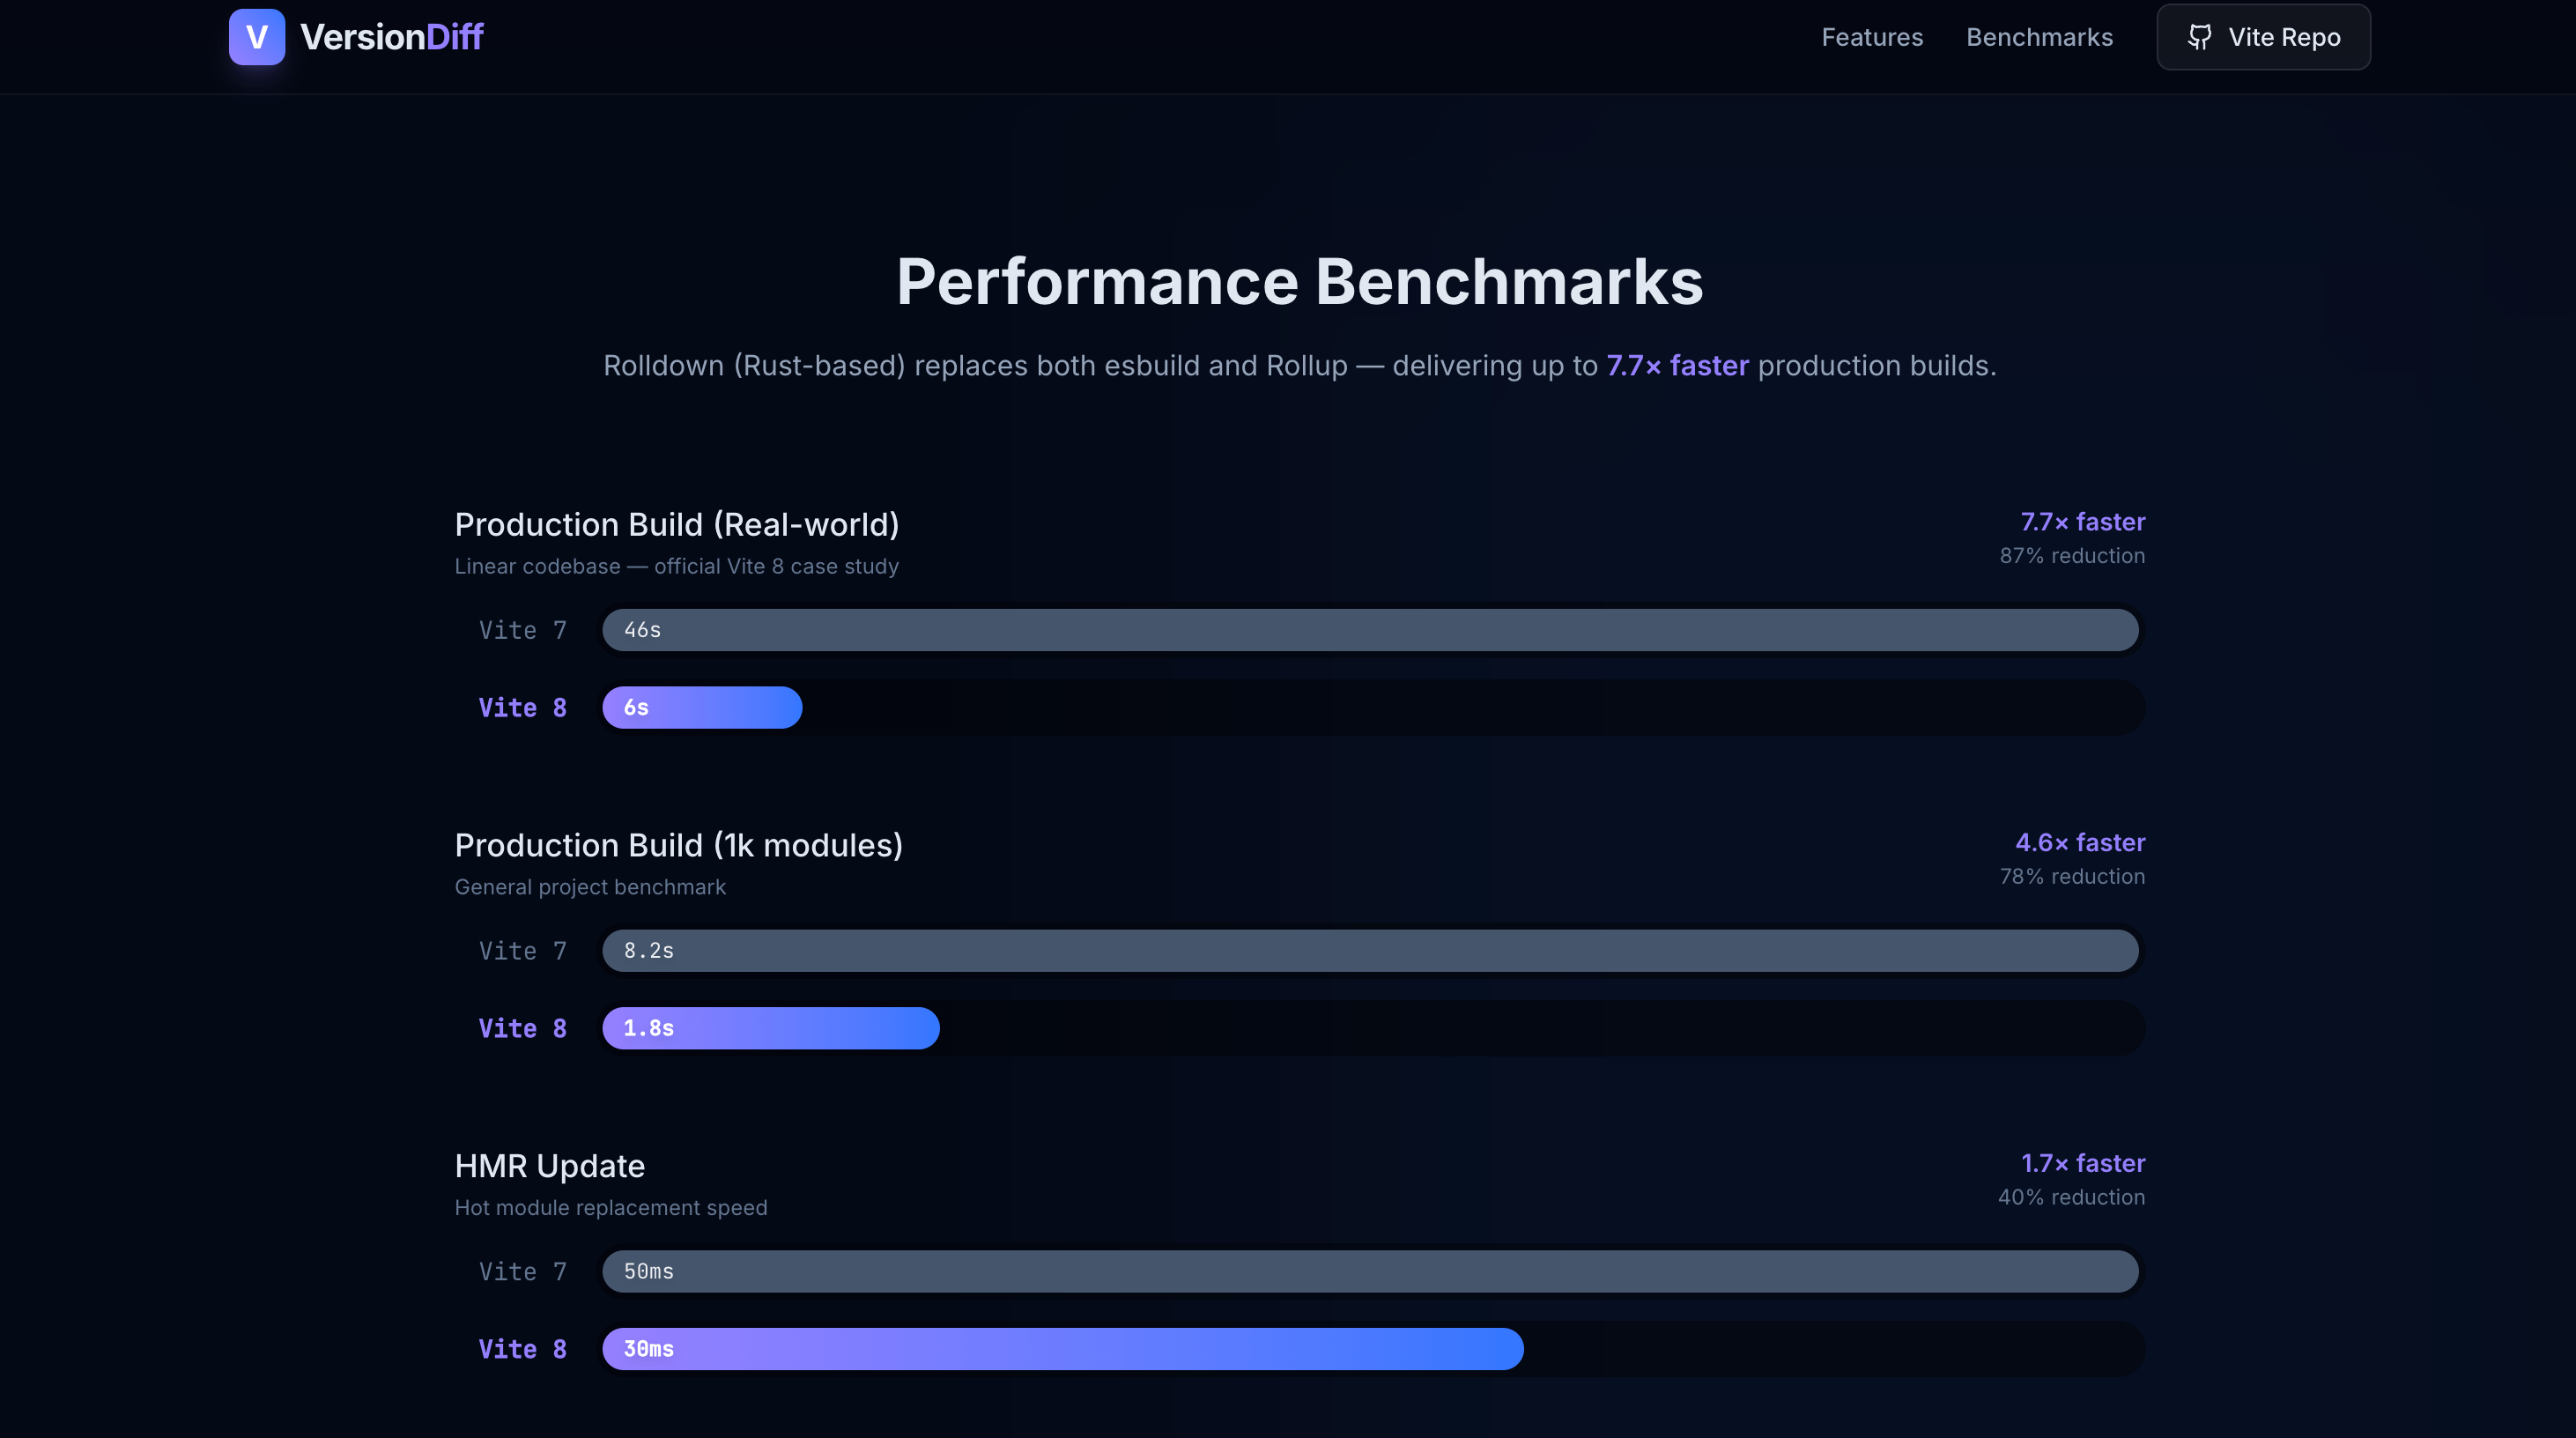Image resolution: width=2576 pixels, height=1438 pixels.
Task: Click the 87% reduction text
Action: coord(2072,556)
